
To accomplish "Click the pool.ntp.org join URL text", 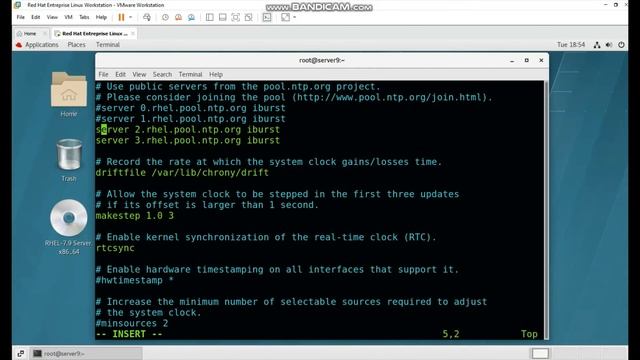I will pos(390,98).
